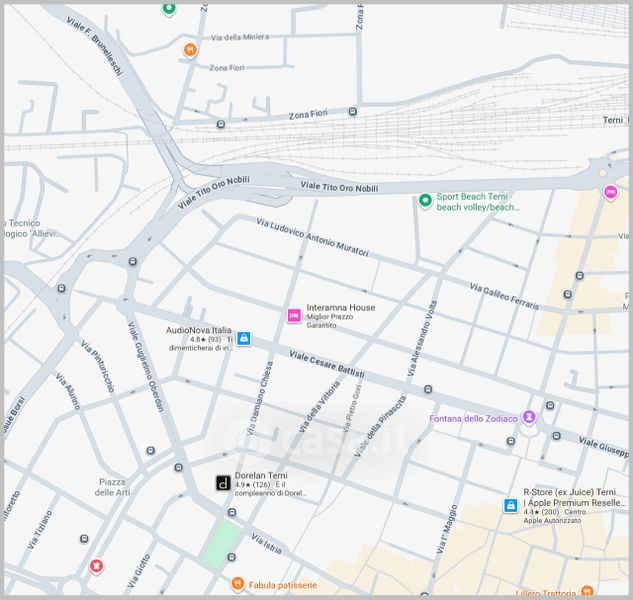633x600 pixels.
Task: Select the AudioNova Italia blue shopping pin
Action: click(243, 338)
